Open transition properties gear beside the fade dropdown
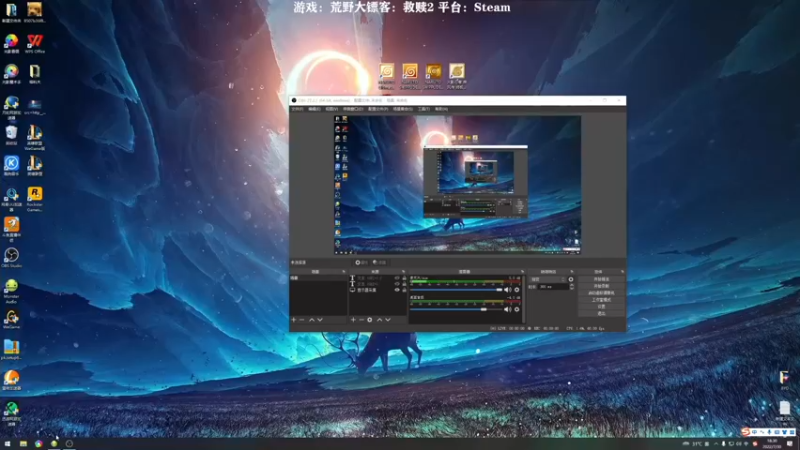Viewport: 800px width, 450px height. coord(571,280)
